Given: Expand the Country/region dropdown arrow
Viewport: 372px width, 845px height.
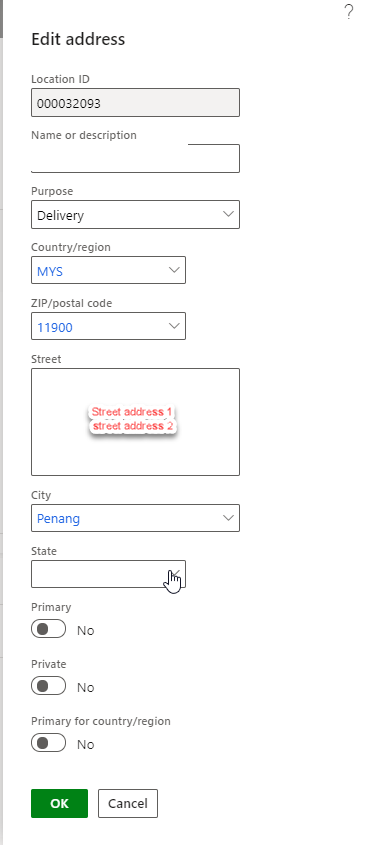Looking at the screenshot, I should pos(174,270).
